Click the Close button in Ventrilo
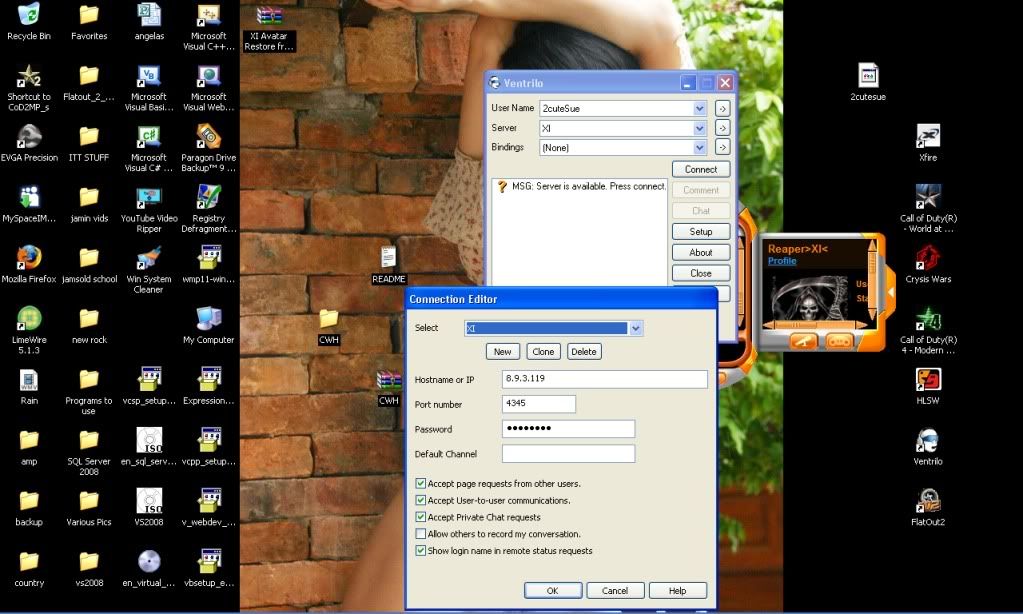 (x=701, y=273)
